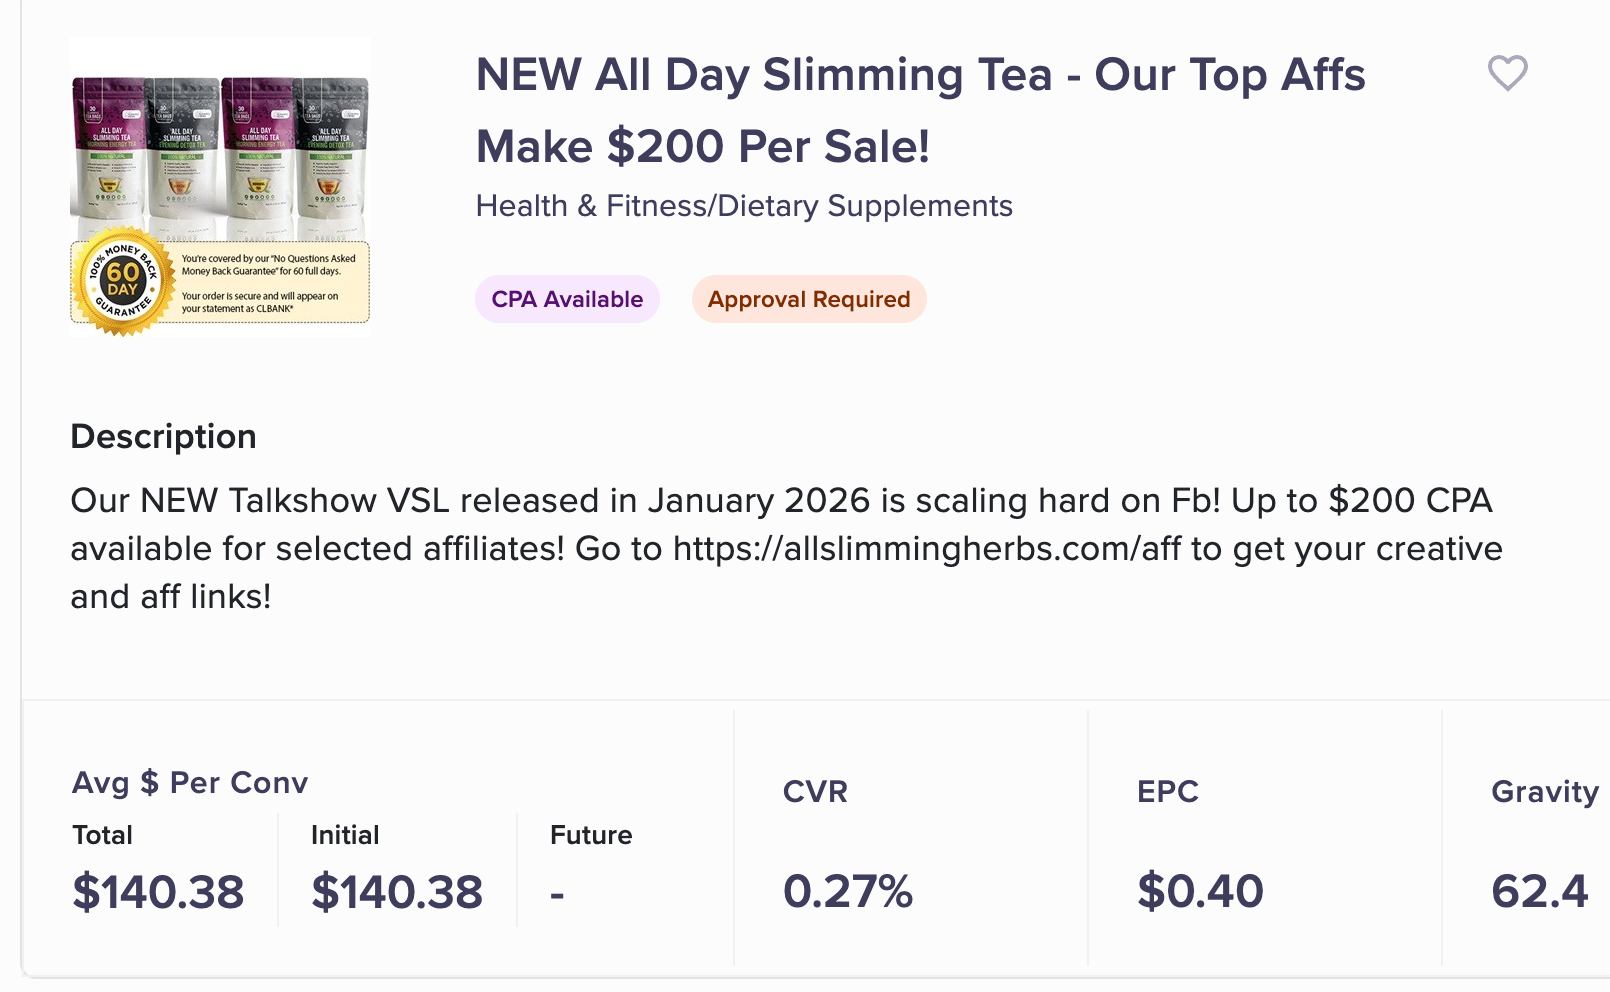The image size is (1610, 992).
Task: Click the Gravity column label
Action: point(1545,791)
